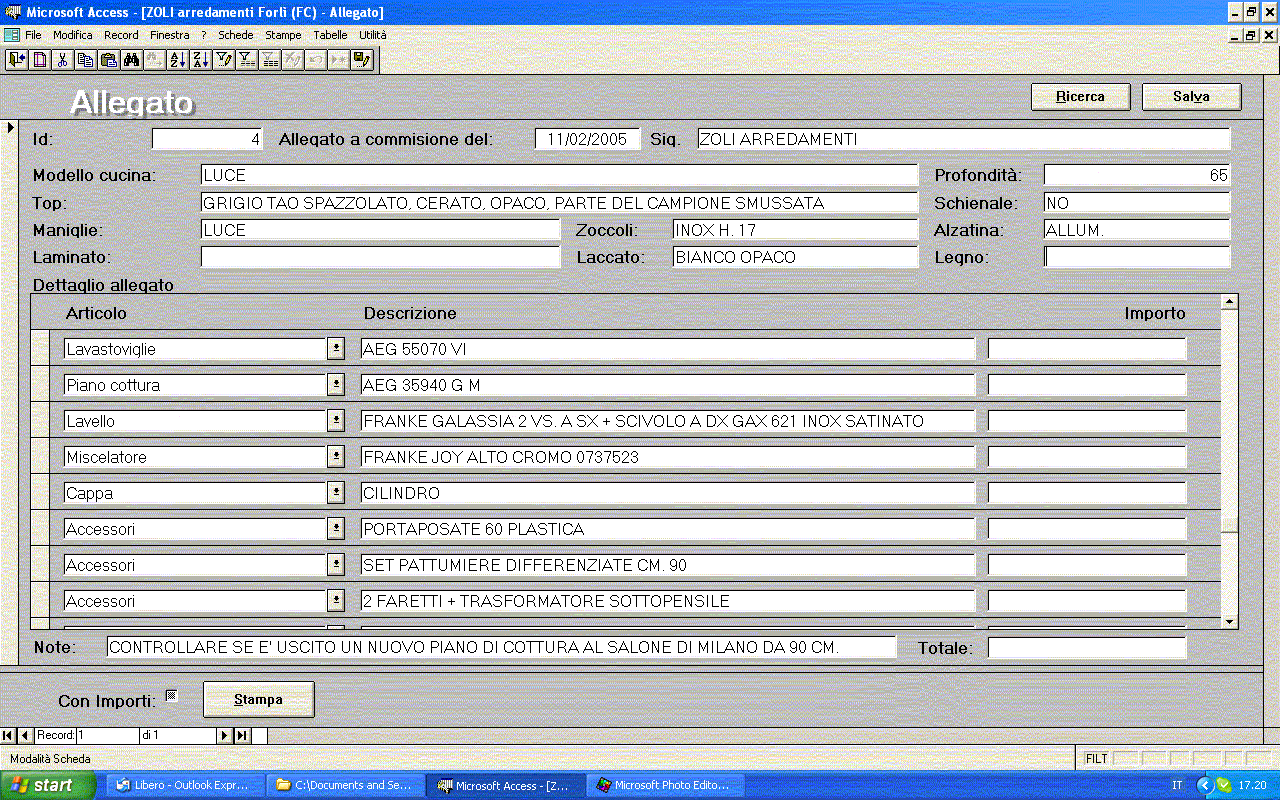Viewport: 1280px width, 800px height.
Task: Click the Ricerca button
Action: tap(1081, 97)
